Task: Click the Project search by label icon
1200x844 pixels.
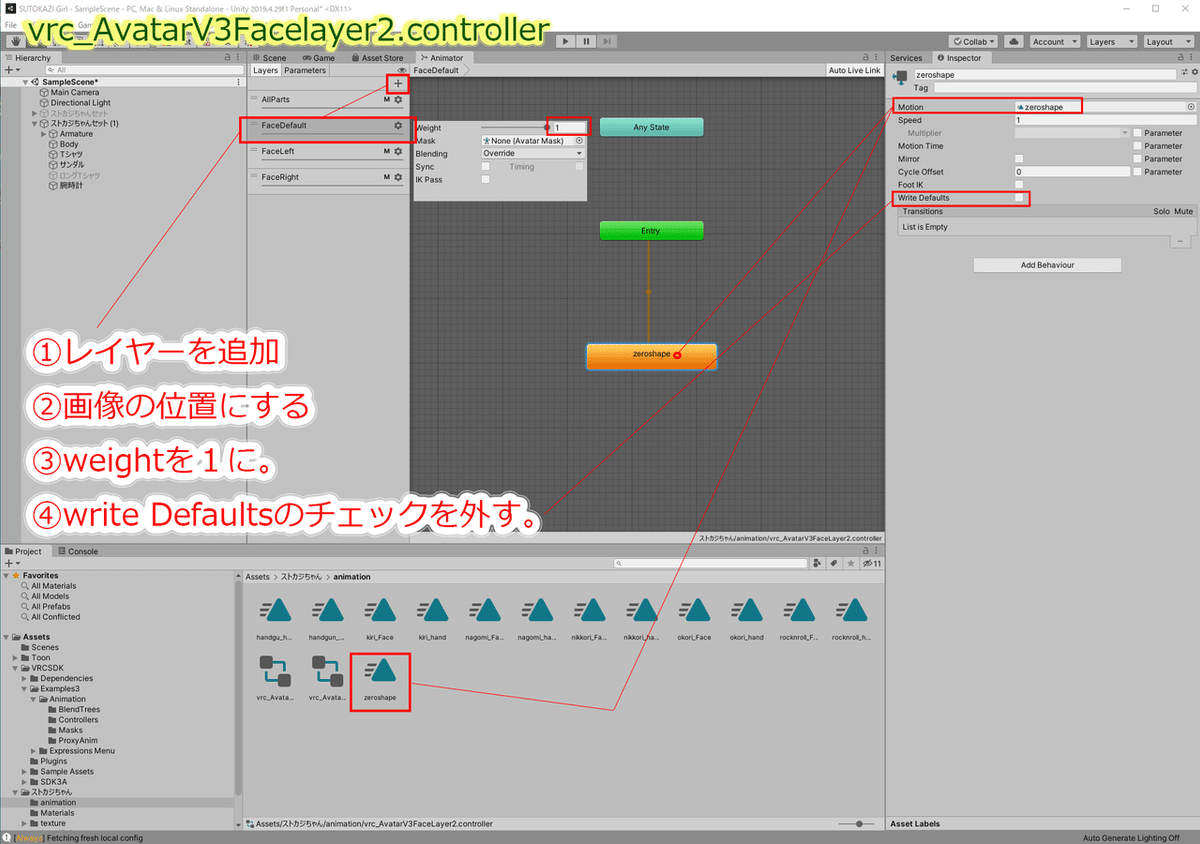Action: (833, 564)
